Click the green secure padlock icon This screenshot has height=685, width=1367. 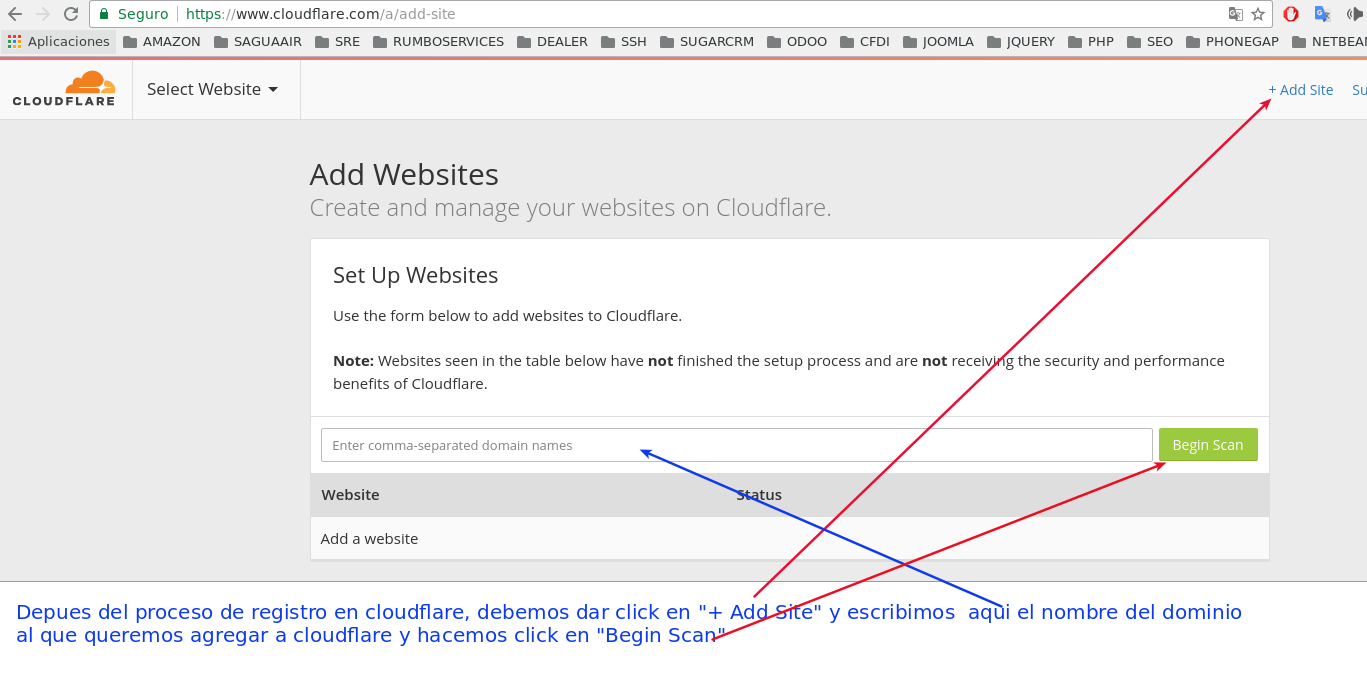coord(103,14)
